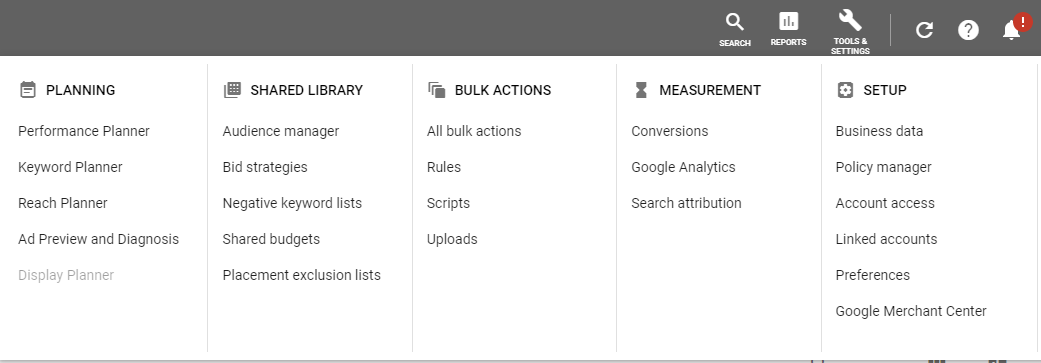Open Linked accounts in Setup
This screenshot has width=1041, height=363.
pos(886,239)
